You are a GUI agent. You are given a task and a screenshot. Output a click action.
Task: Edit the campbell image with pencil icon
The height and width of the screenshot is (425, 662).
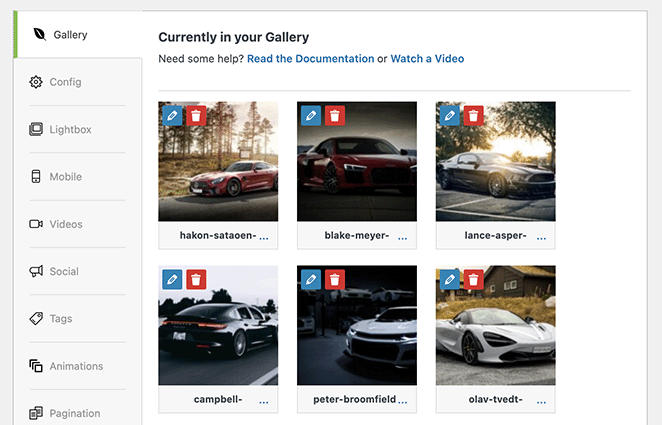[x=172, y=280]
